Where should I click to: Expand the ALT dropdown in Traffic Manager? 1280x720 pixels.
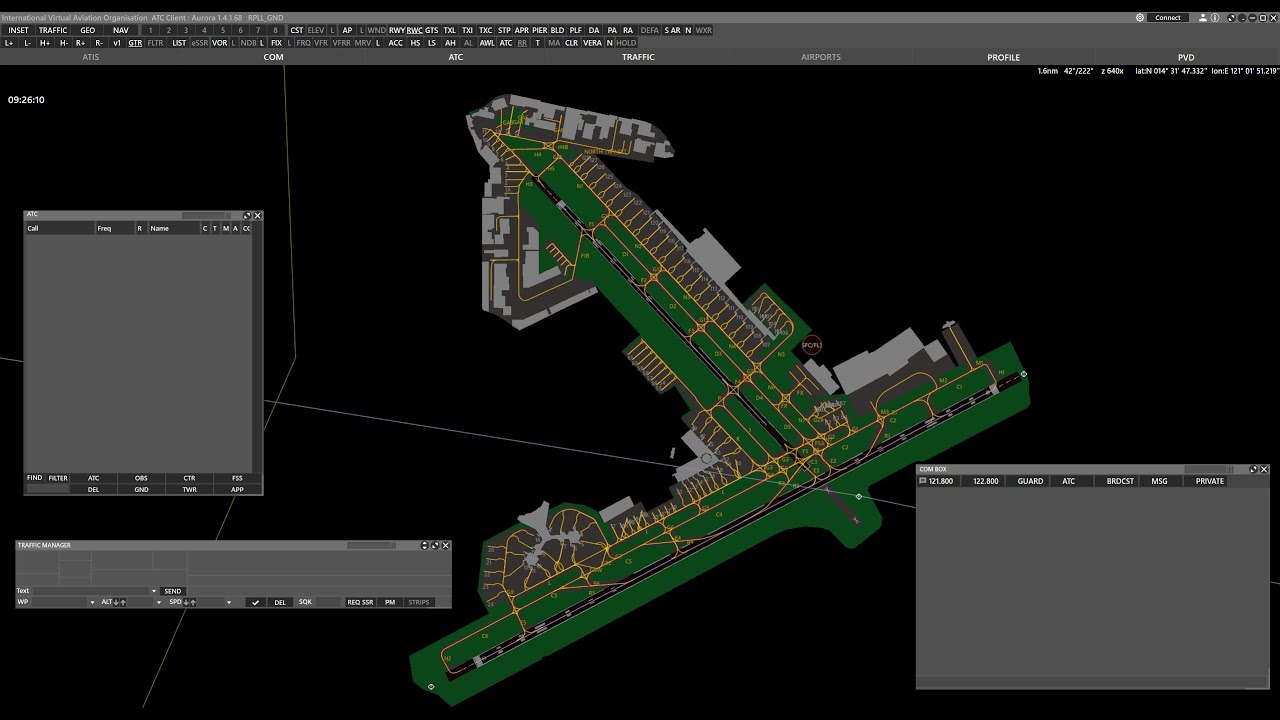pyautogui.click(x=159, y=603)
